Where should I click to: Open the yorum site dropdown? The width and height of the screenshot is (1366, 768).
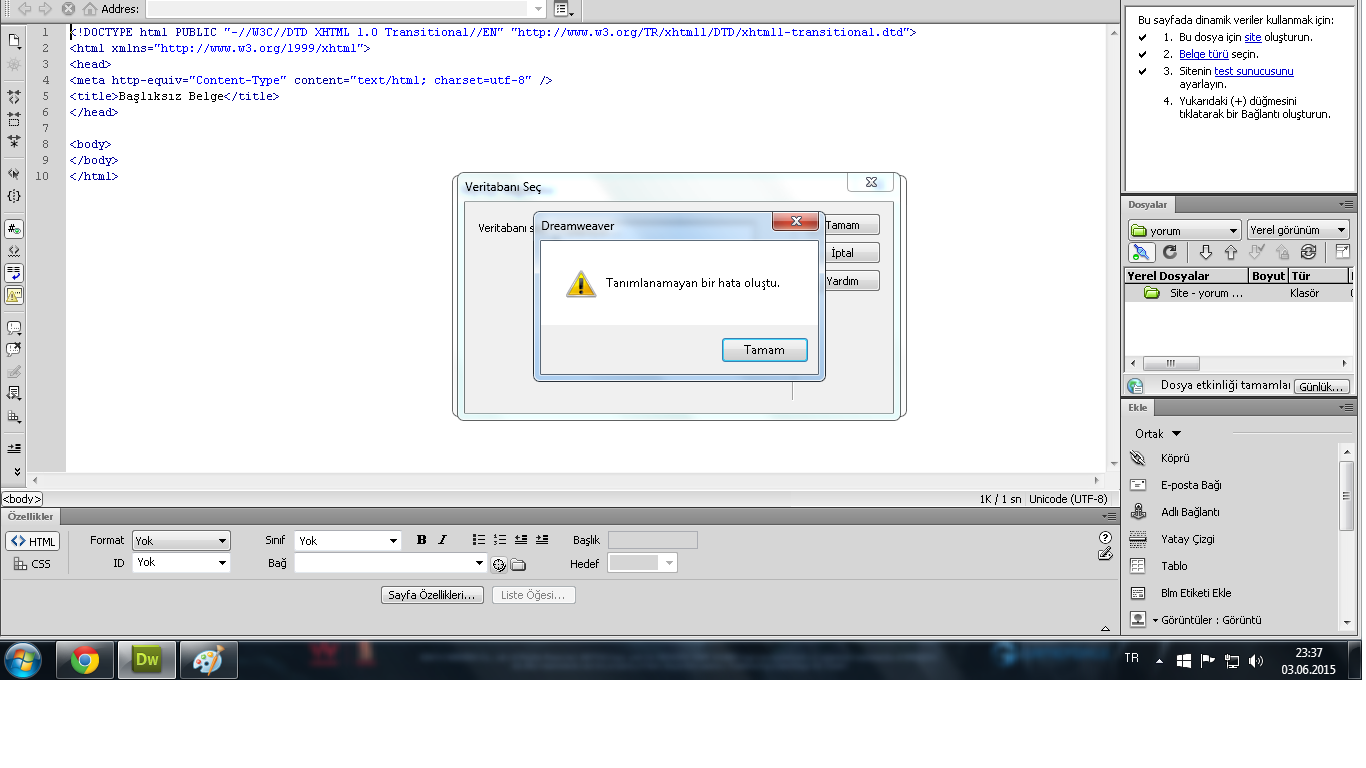(x=1184, y=230)
